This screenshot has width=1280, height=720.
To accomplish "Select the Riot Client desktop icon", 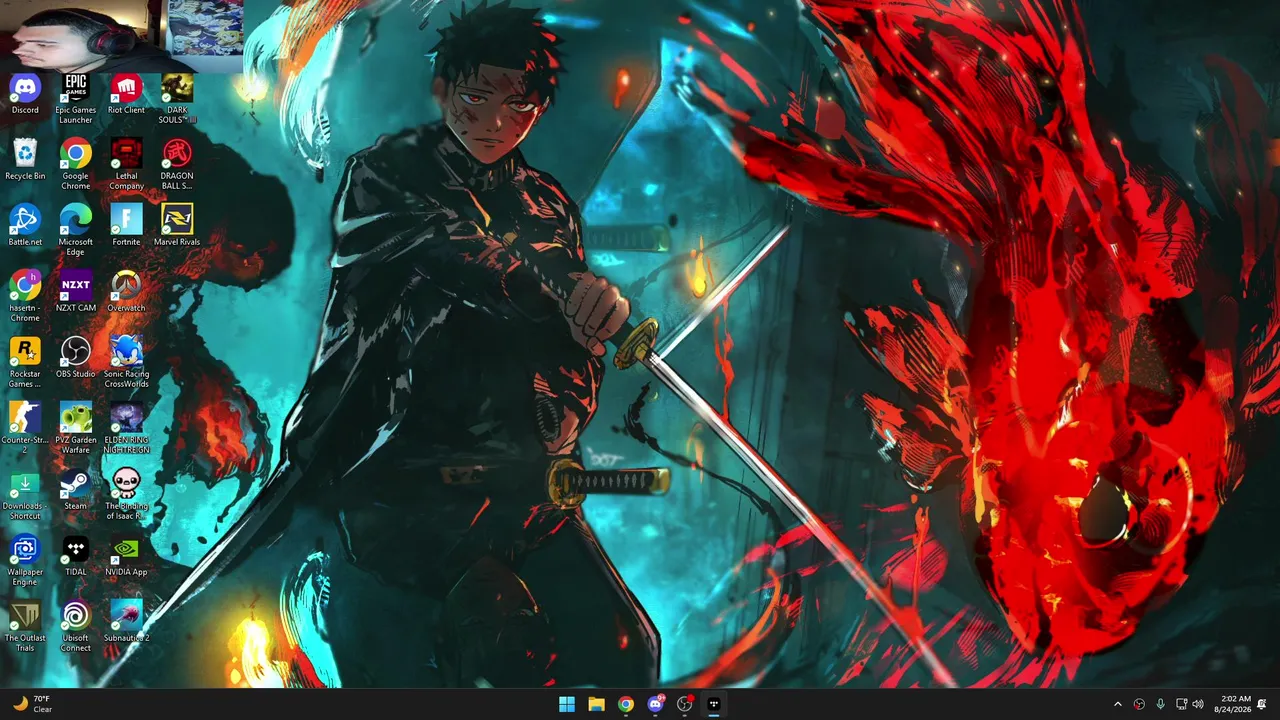I will [x=126, y=94].
